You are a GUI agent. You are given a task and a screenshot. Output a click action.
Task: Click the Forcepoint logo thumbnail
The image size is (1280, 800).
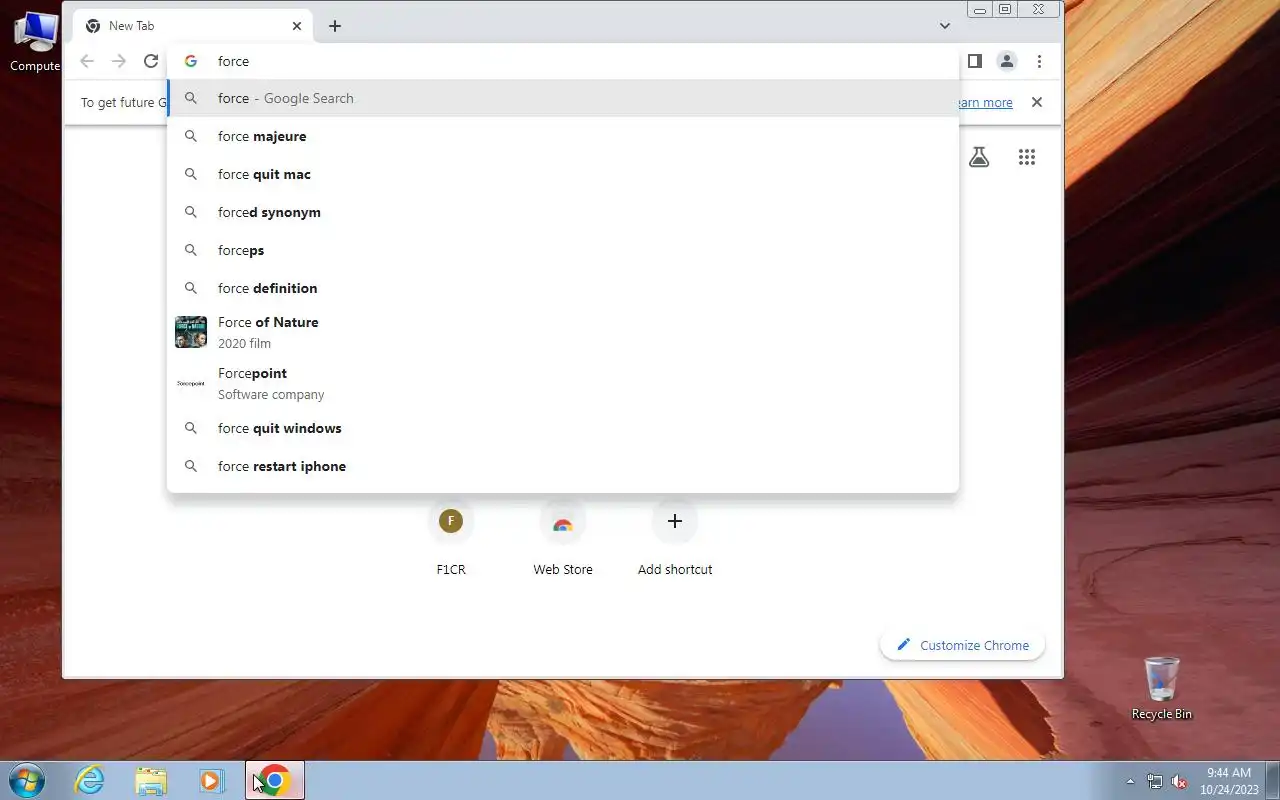click(x=191, y=383)
